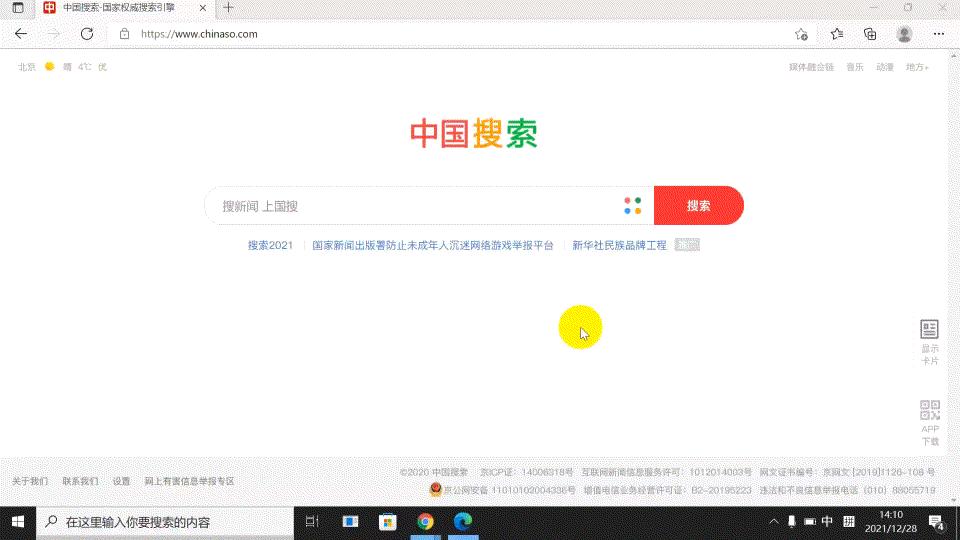Click the gray tag after 新华社民族品牌工程
This screenshot has height=540, width=960.
click(x=687, y=245)
